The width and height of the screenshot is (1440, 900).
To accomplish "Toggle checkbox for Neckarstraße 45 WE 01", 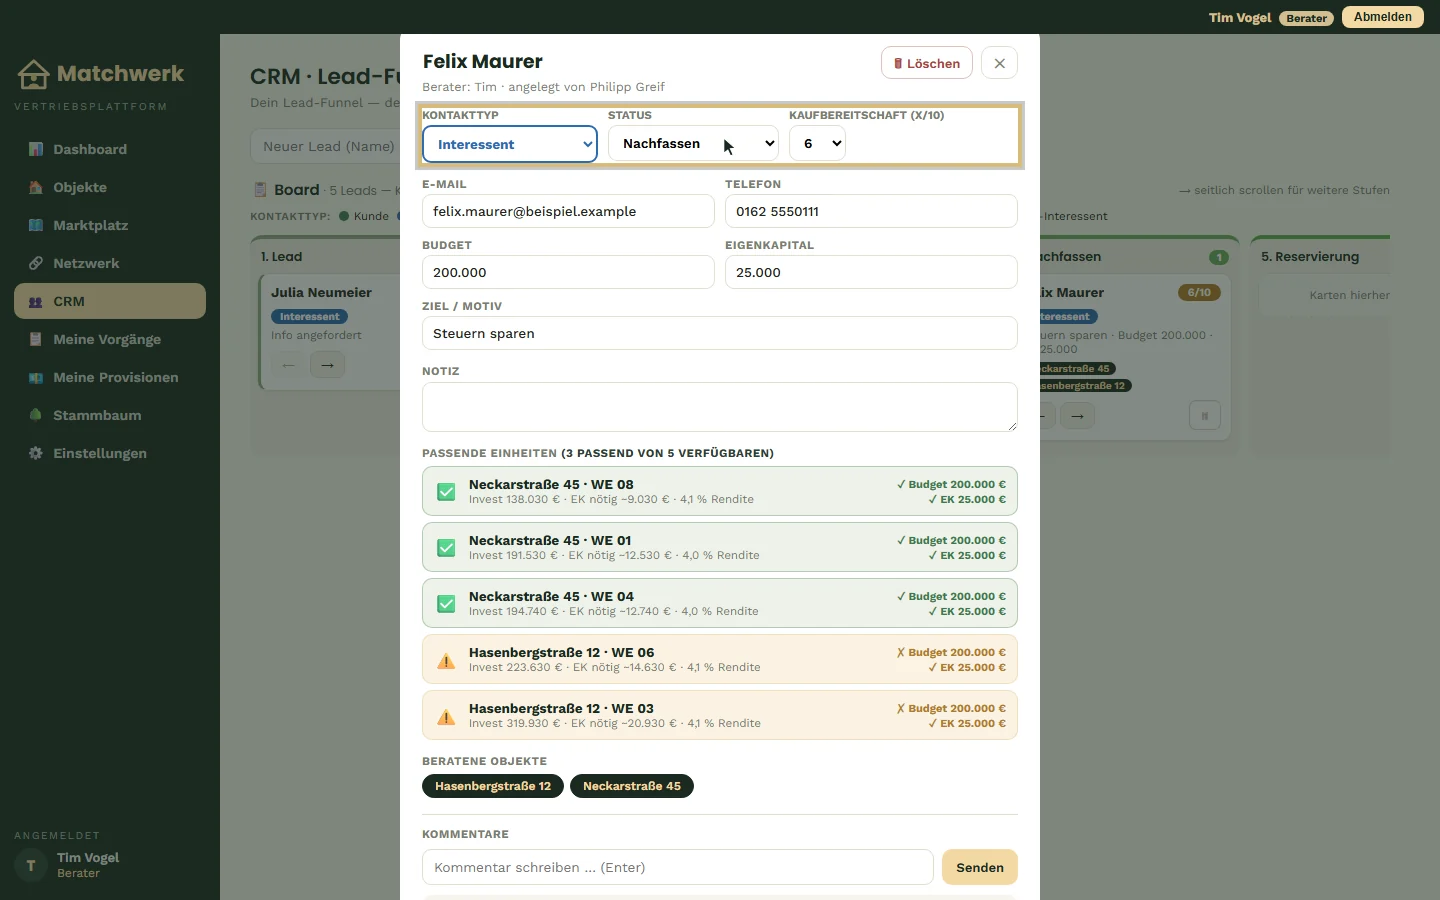I will pos(446,548).
